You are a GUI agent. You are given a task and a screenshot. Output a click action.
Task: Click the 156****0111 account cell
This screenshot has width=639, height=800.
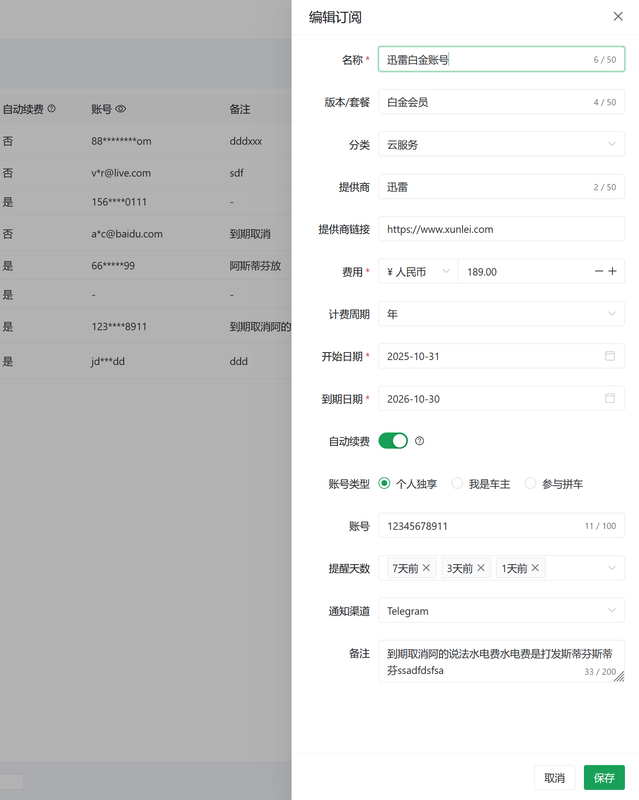pos(119,202)
